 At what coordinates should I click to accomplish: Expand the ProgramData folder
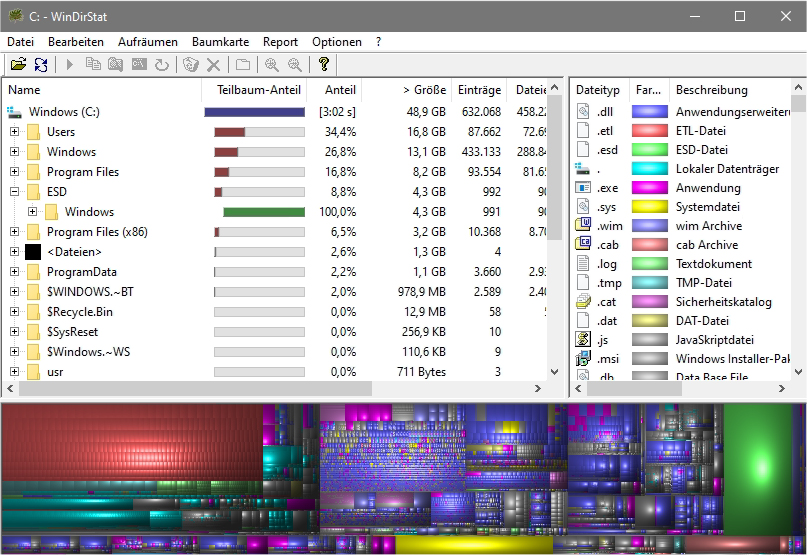click(x=14, y=272)
